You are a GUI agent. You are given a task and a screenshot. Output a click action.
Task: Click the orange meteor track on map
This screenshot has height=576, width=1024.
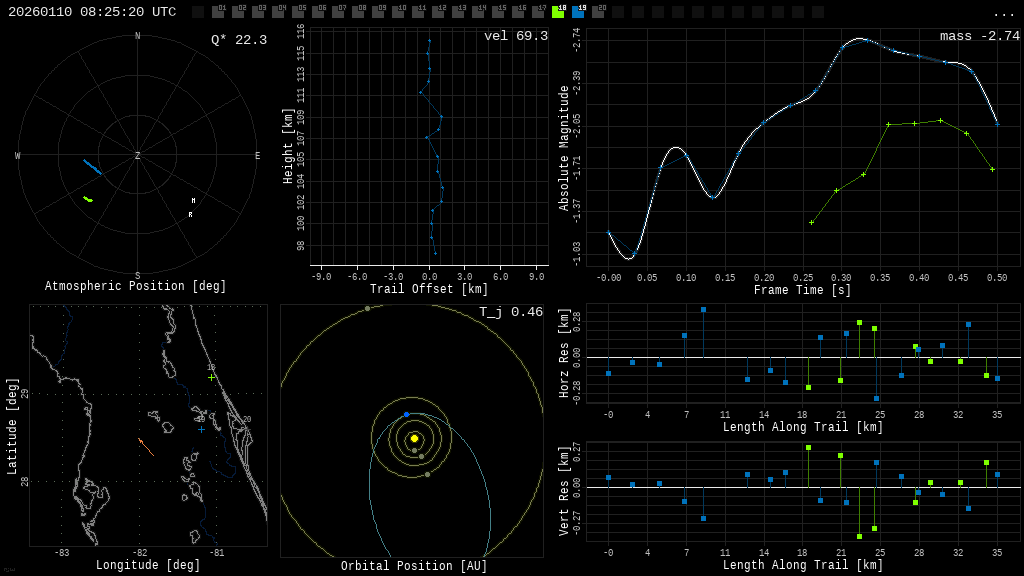click(x=146, y=447)
